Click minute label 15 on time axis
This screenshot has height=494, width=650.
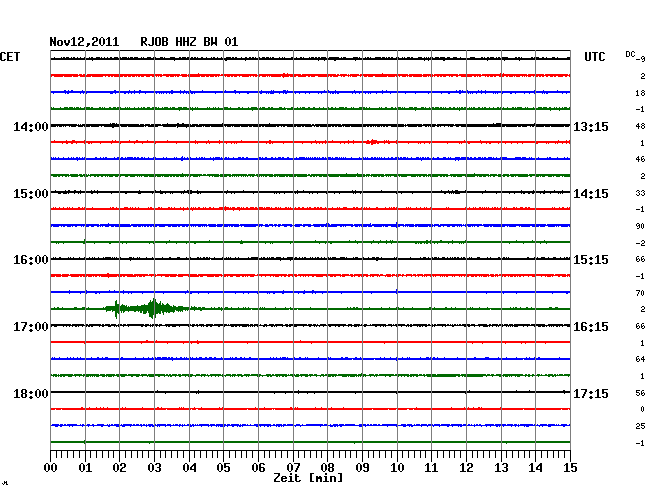[570, 468]
